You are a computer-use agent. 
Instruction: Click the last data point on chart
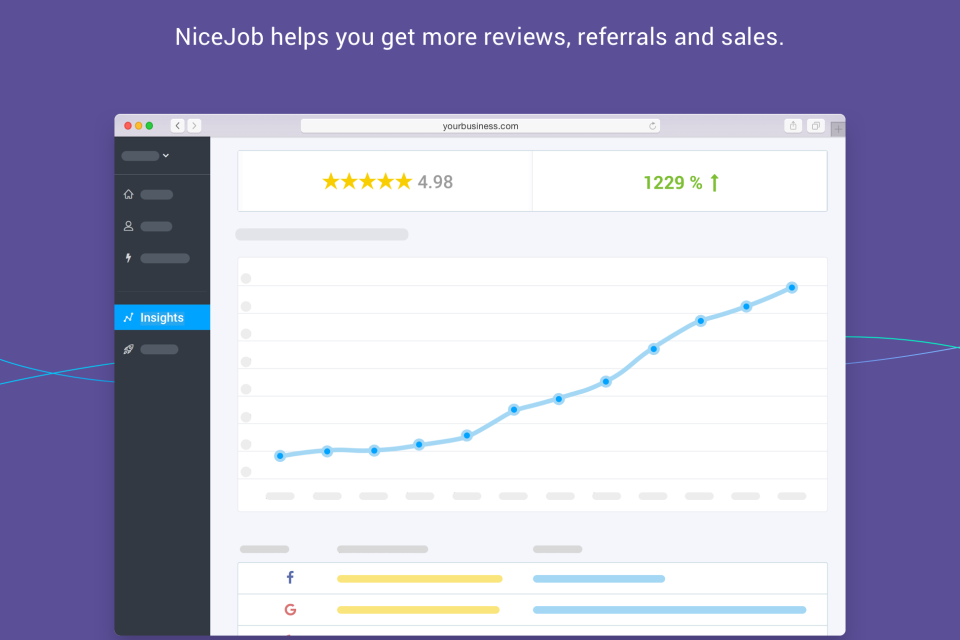click(792, 287)
